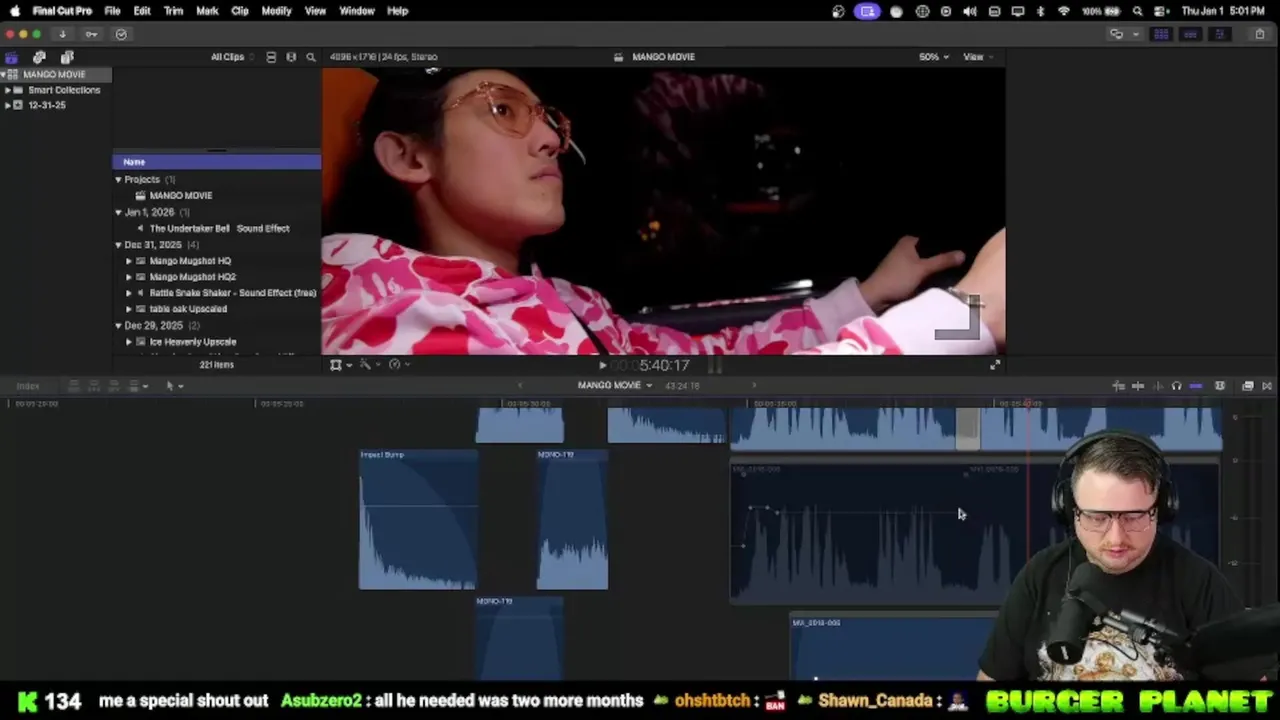Show the Libraries sidebar icon

pyautogui.click(x=12, y=57)
